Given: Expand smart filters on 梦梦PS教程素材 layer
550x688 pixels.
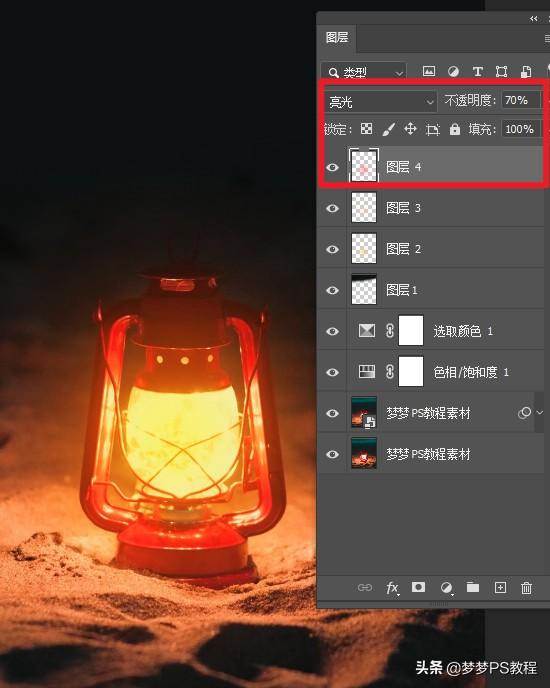Looking at the screenshot, I should coord(540,412).
